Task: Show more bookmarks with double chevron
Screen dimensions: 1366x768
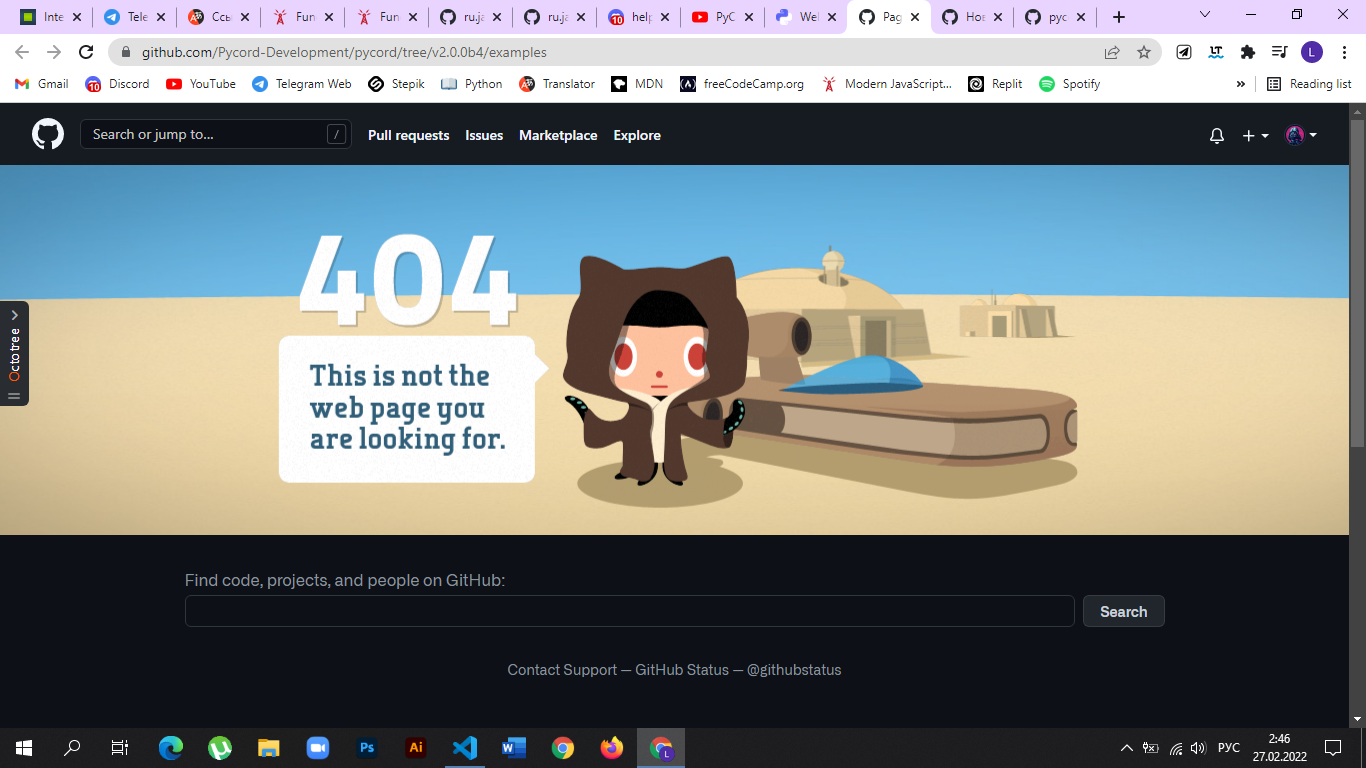Action: 1241,84
